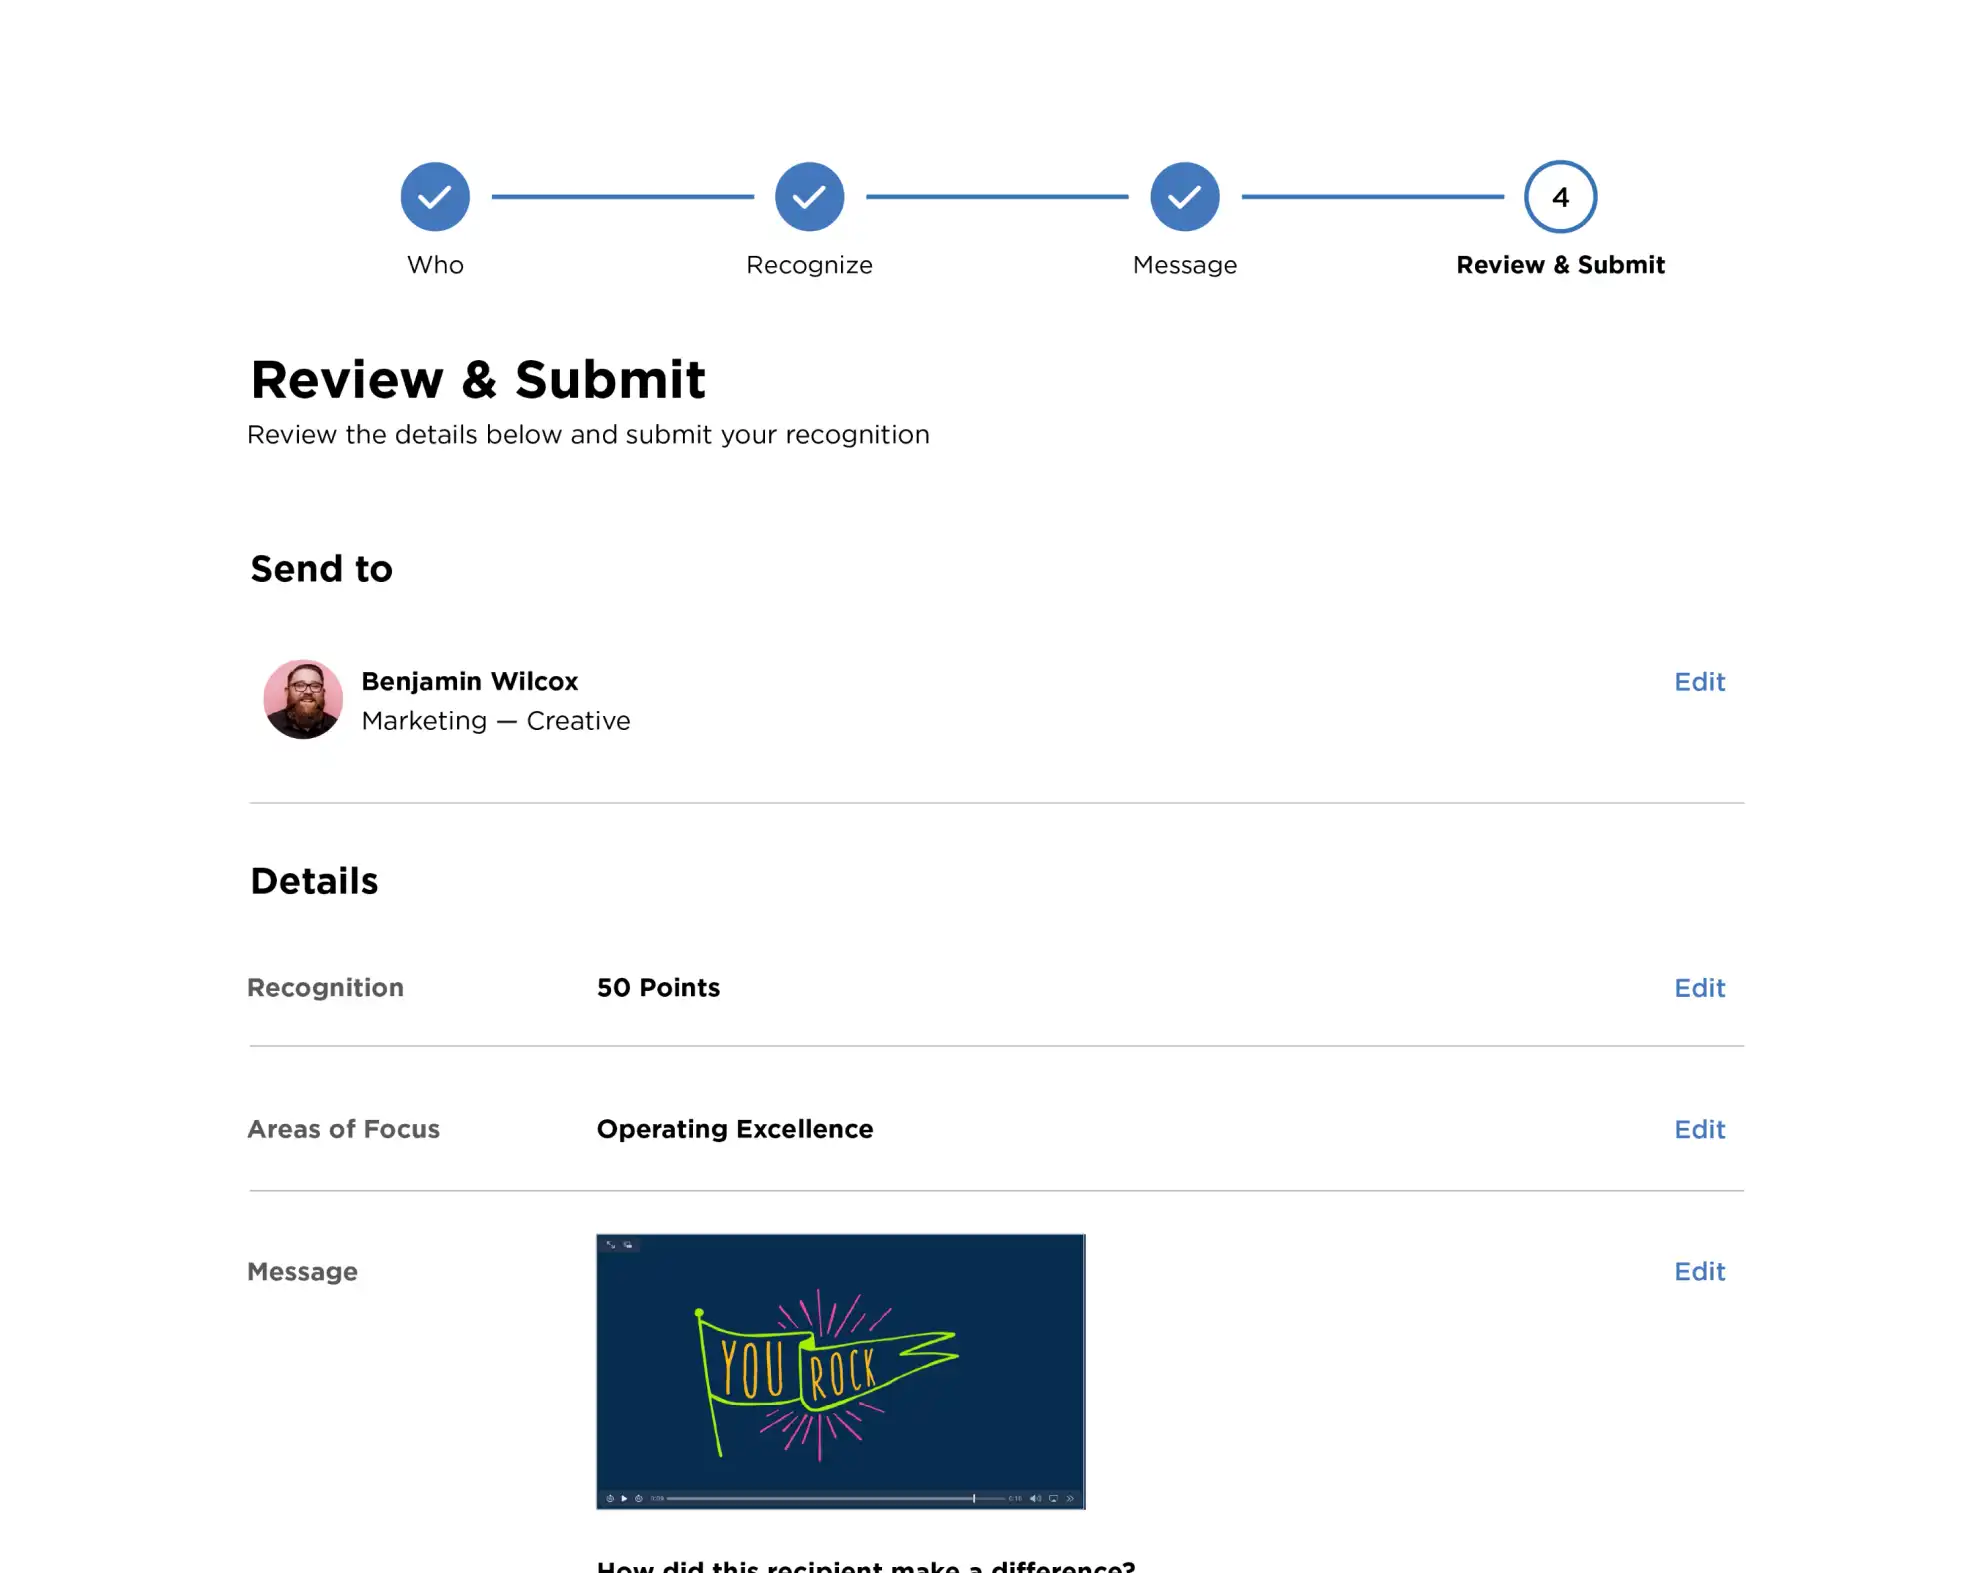Screen dimensions: 1984x1573
Task: Edit the recipient Benjamin Wilcox
Action: (1699, 682)
